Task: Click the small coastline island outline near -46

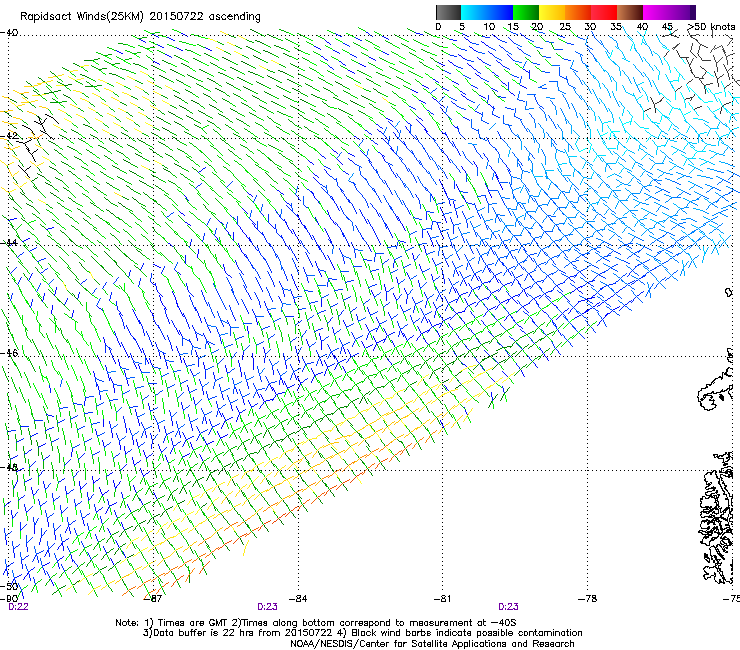Action: point(715,390)
